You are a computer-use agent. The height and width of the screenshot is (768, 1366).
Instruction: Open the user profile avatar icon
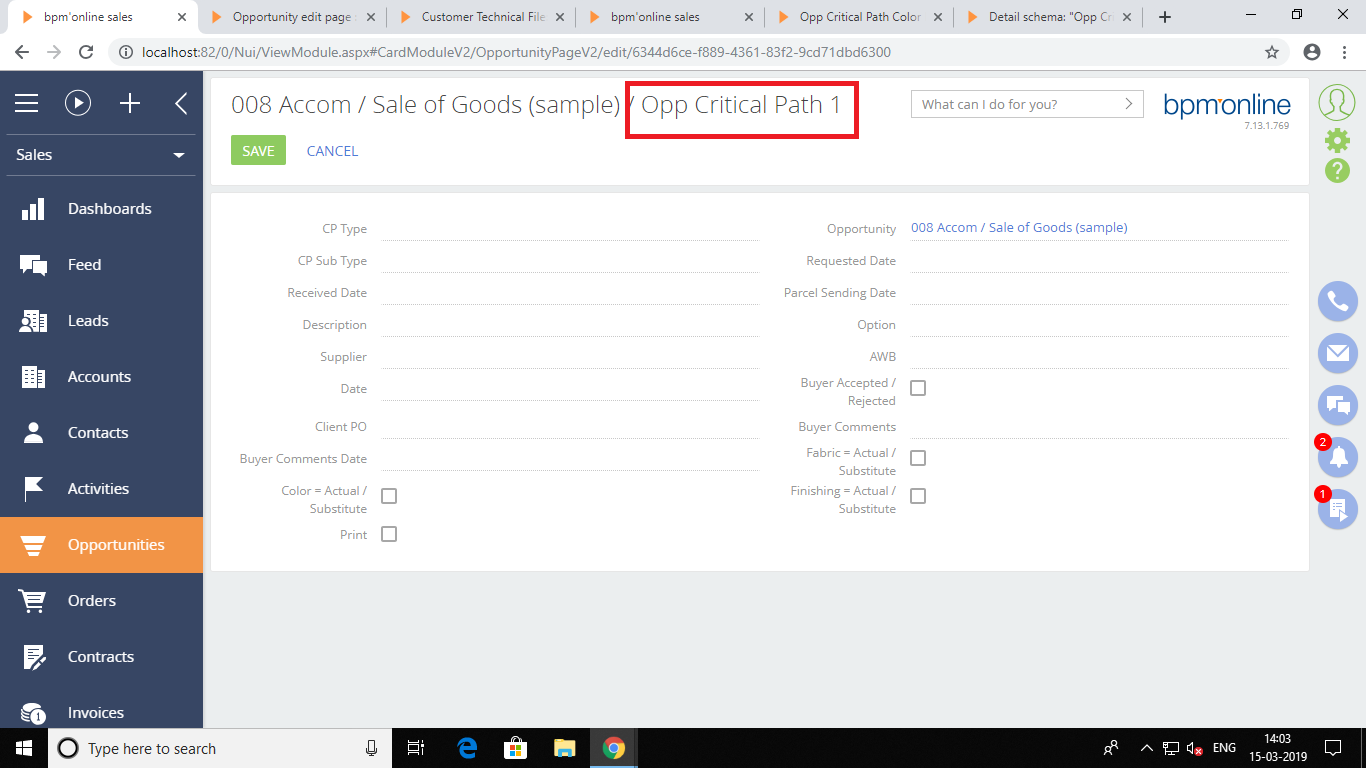click(x=1337, y=103)
